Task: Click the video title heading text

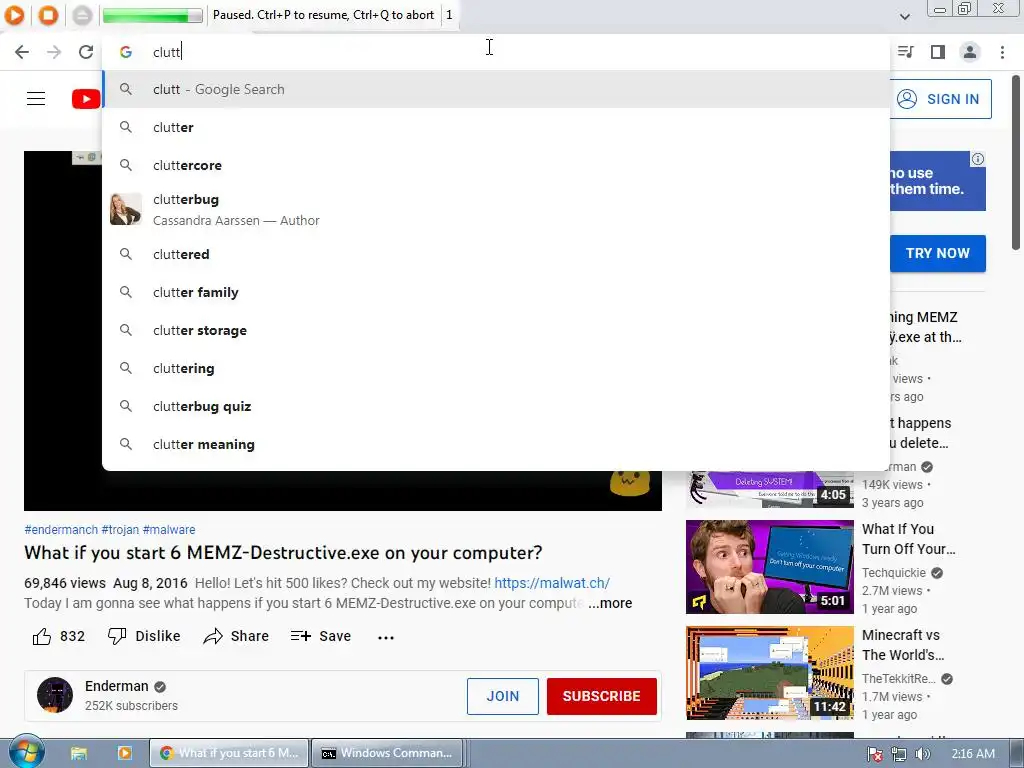Action: point(283,553)
